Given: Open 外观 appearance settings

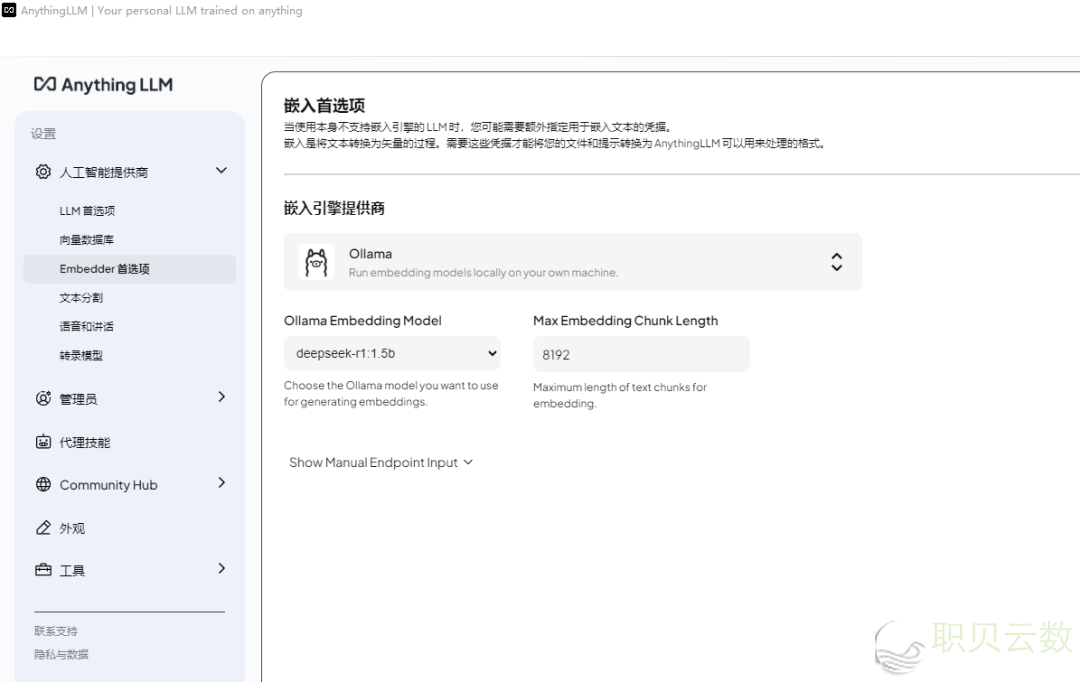Looking at the screenshot, I should point(72,528).
